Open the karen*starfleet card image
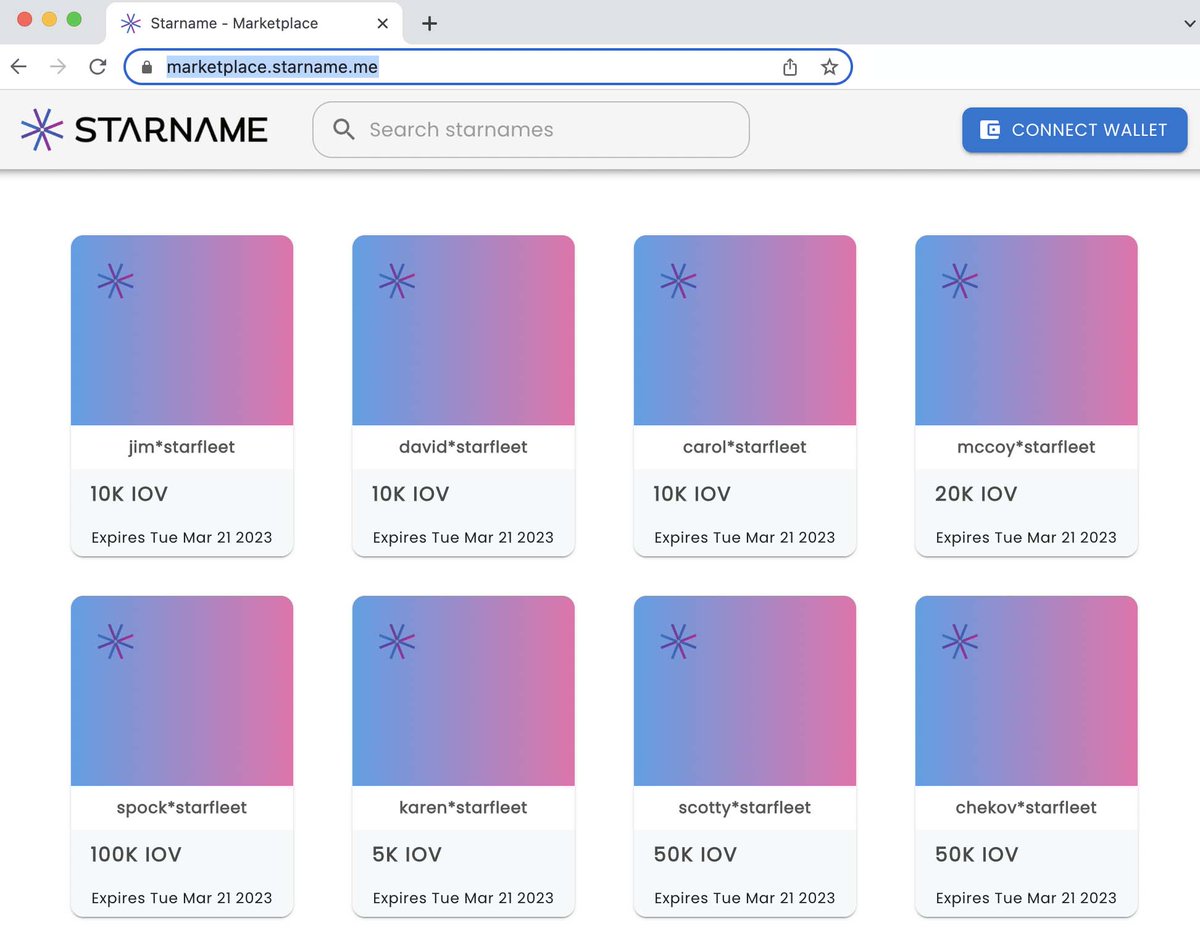The width and height of the screenshot is (1200, 931). tap(464, 691)
